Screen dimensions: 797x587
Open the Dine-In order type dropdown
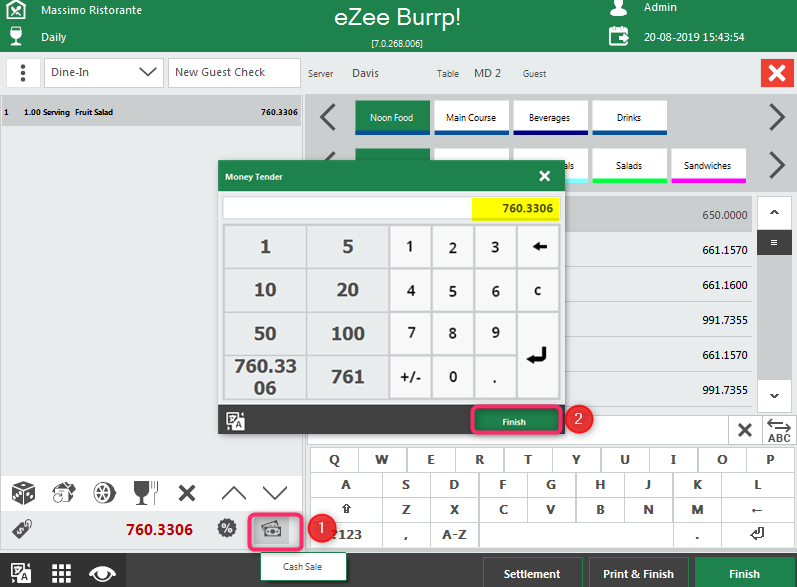(x=104, y=73)
